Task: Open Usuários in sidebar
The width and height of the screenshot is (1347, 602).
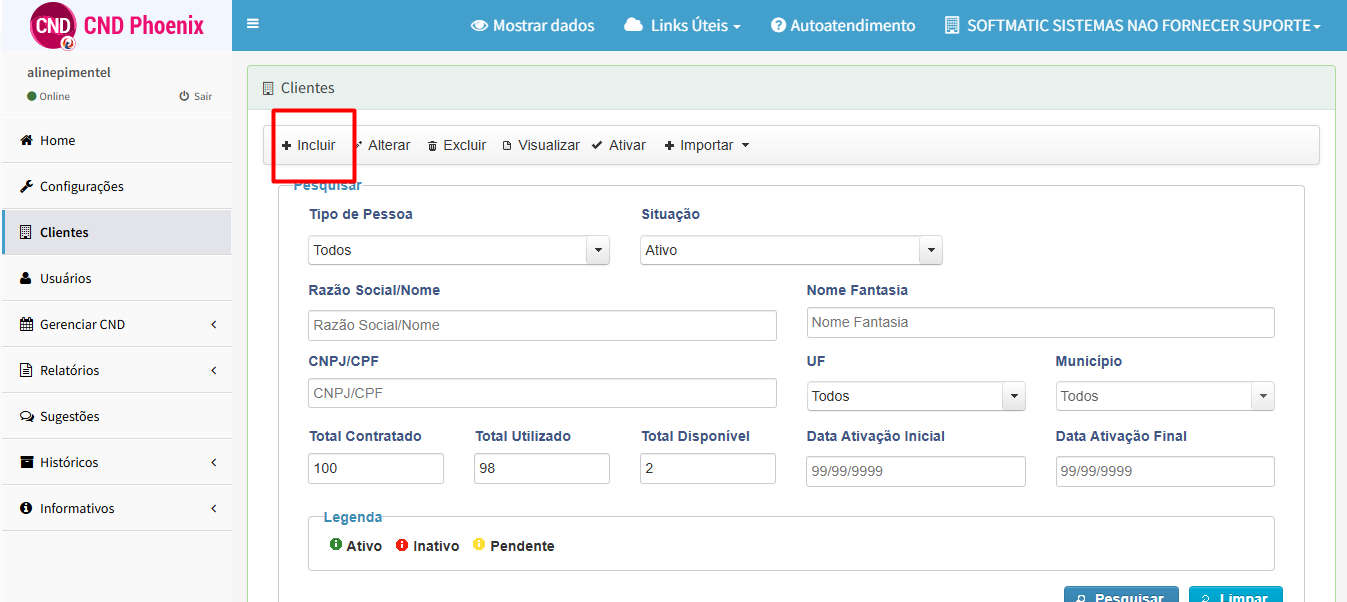Action: [x=116, y=278]
